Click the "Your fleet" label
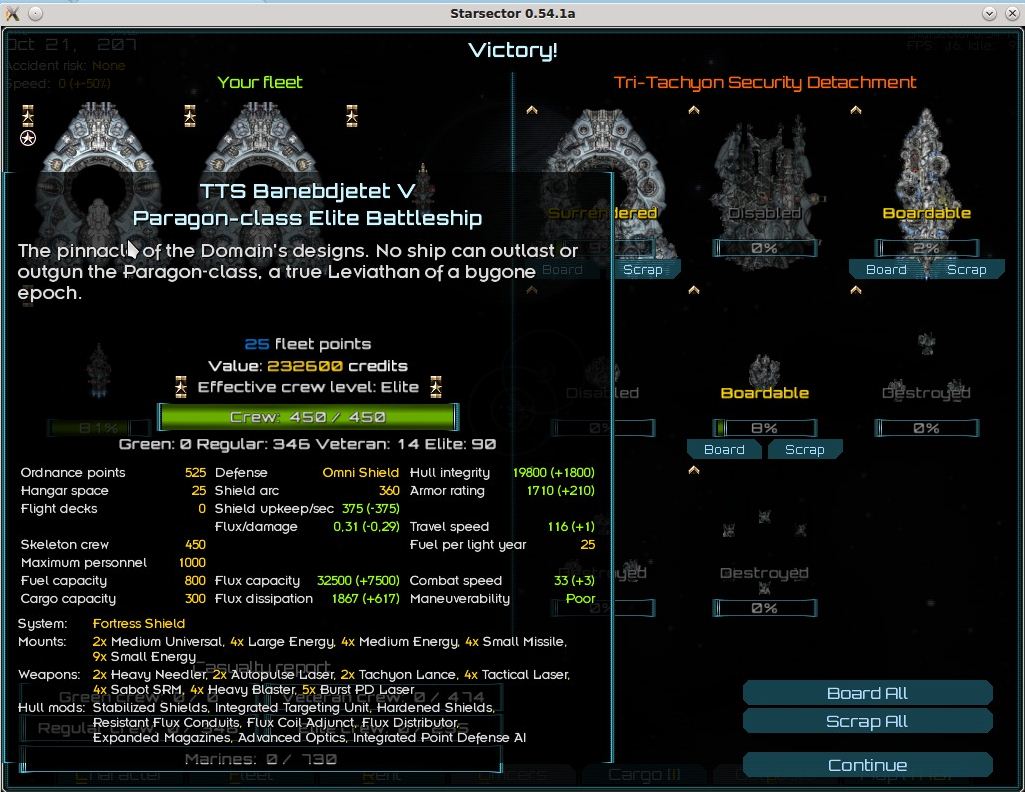Viewport: 1025px width, 792px height. [260, 82]
